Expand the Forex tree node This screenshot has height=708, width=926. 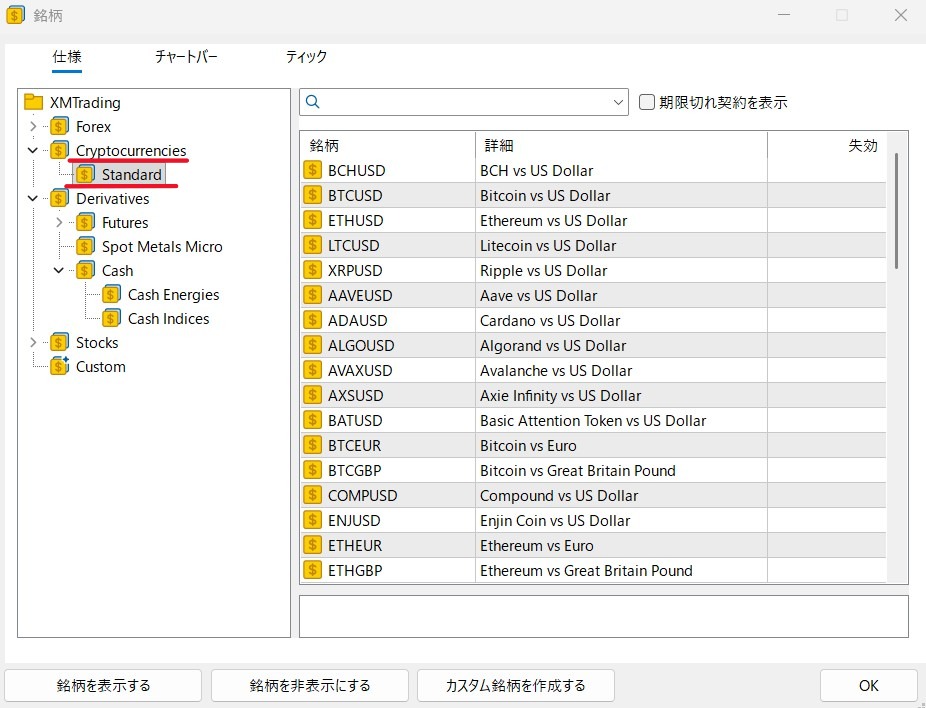click(x=33, y=126)
